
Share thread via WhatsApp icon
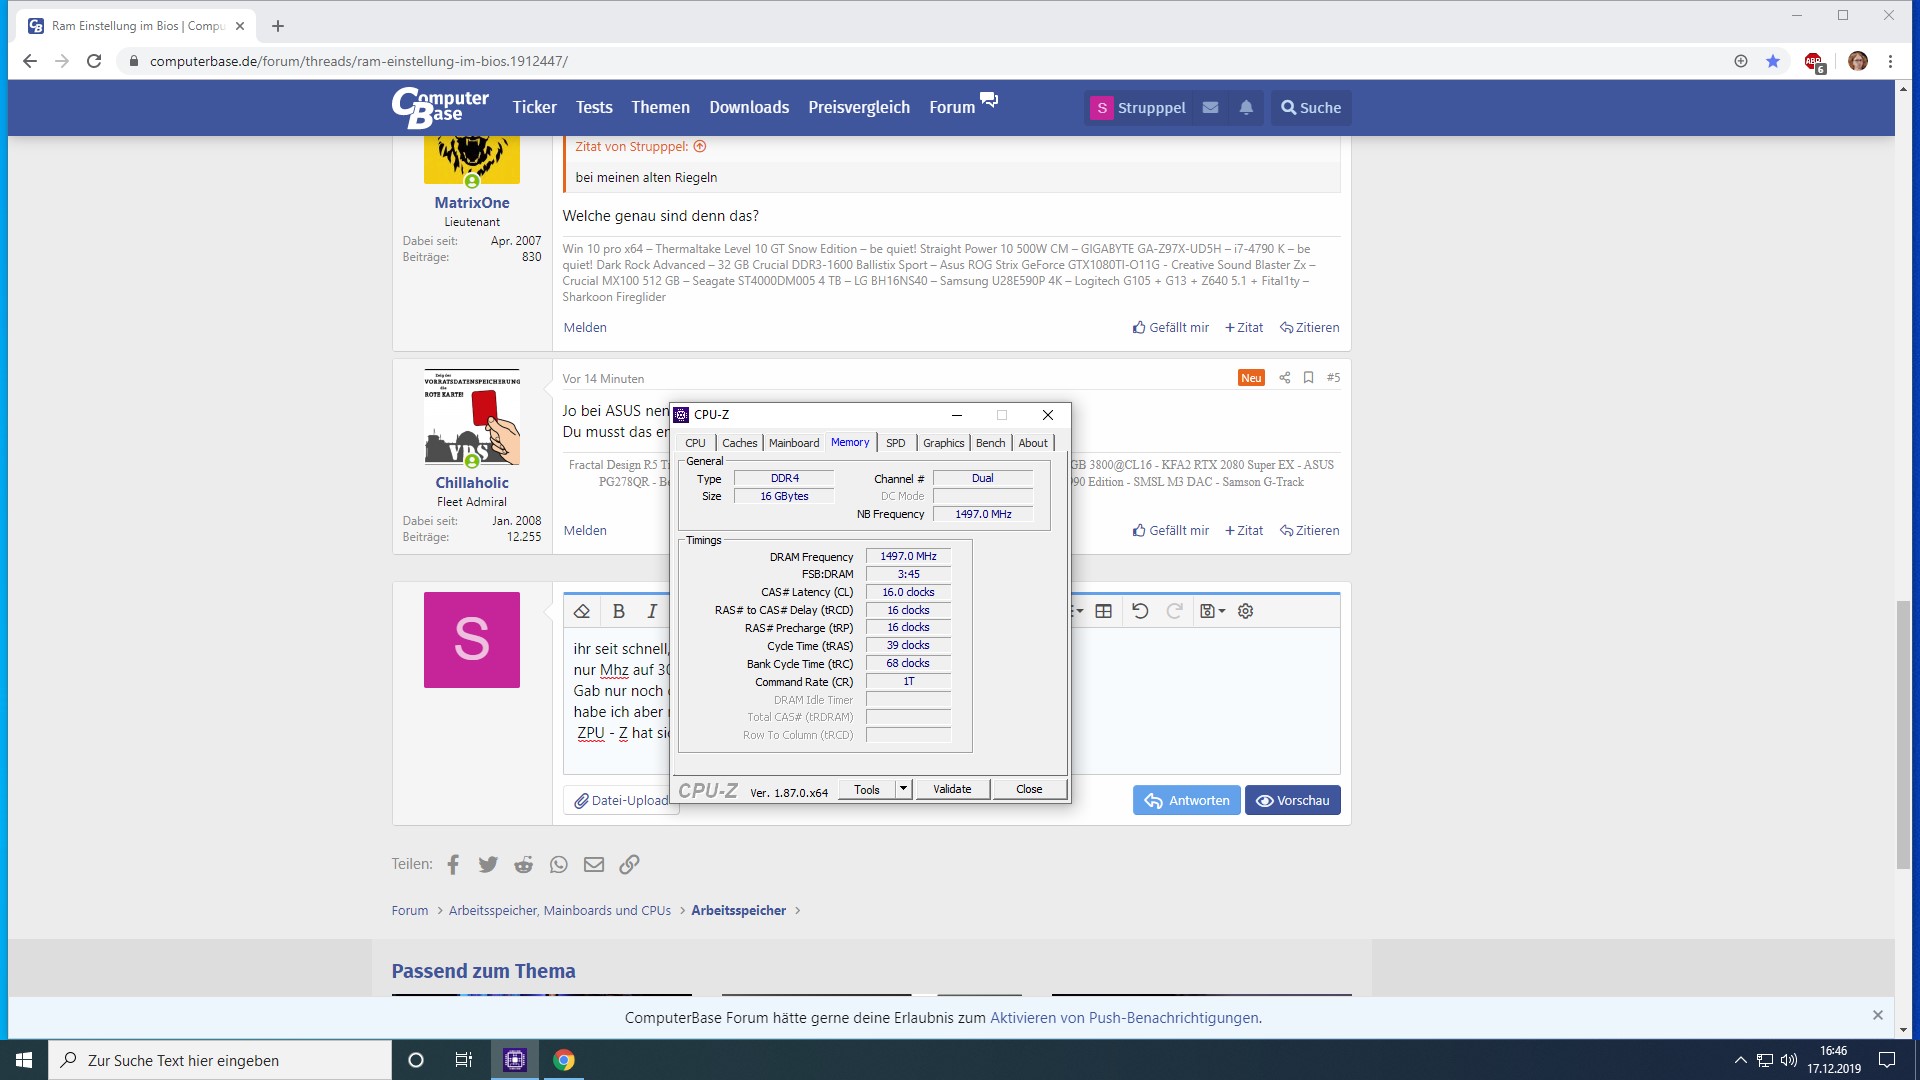pyautogui.click(x=558, y=864)
